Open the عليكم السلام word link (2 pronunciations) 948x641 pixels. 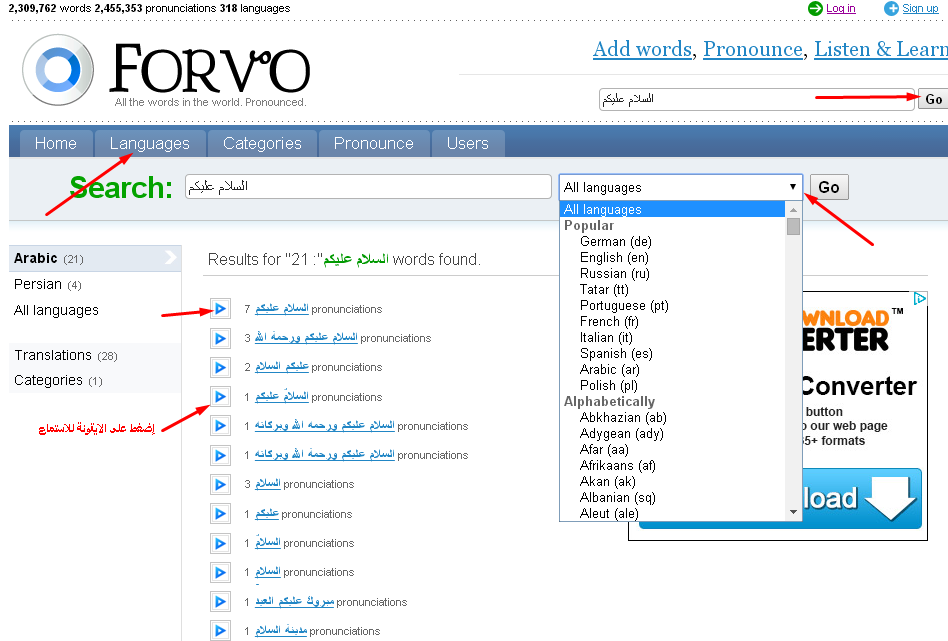(282, 366)
